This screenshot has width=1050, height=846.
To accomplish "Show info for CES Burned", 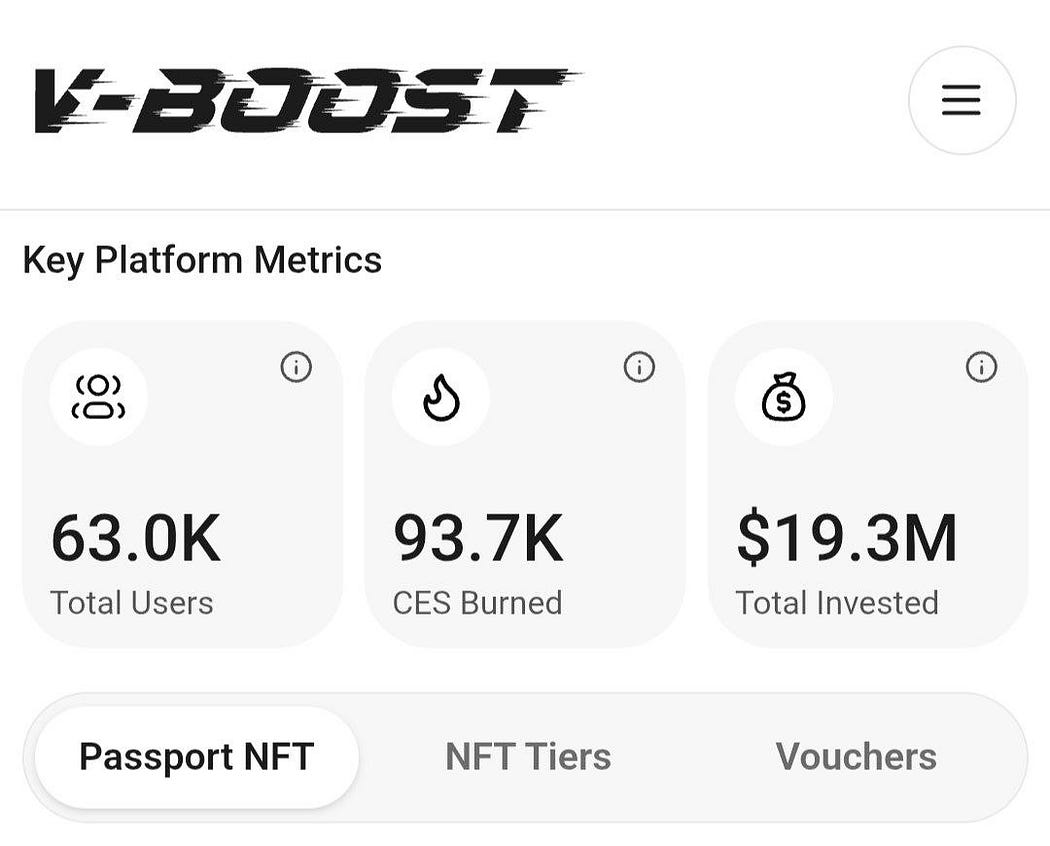I will (639, 367).
